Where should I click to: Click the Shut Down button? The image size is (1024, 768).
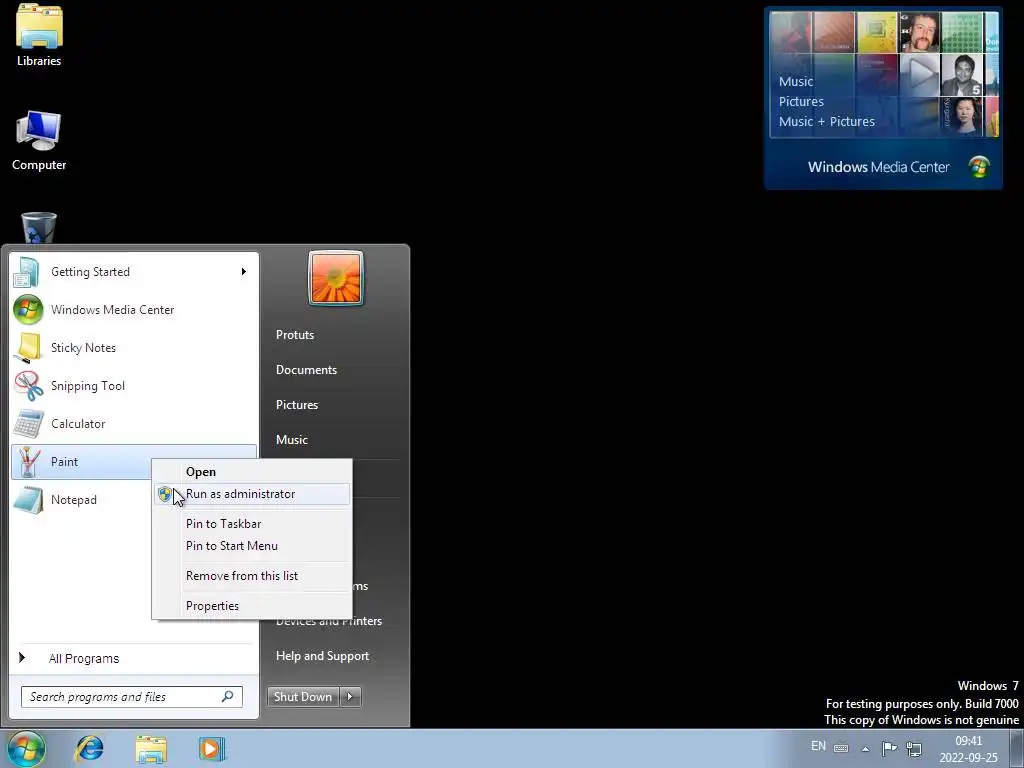[x=304, y=697]
